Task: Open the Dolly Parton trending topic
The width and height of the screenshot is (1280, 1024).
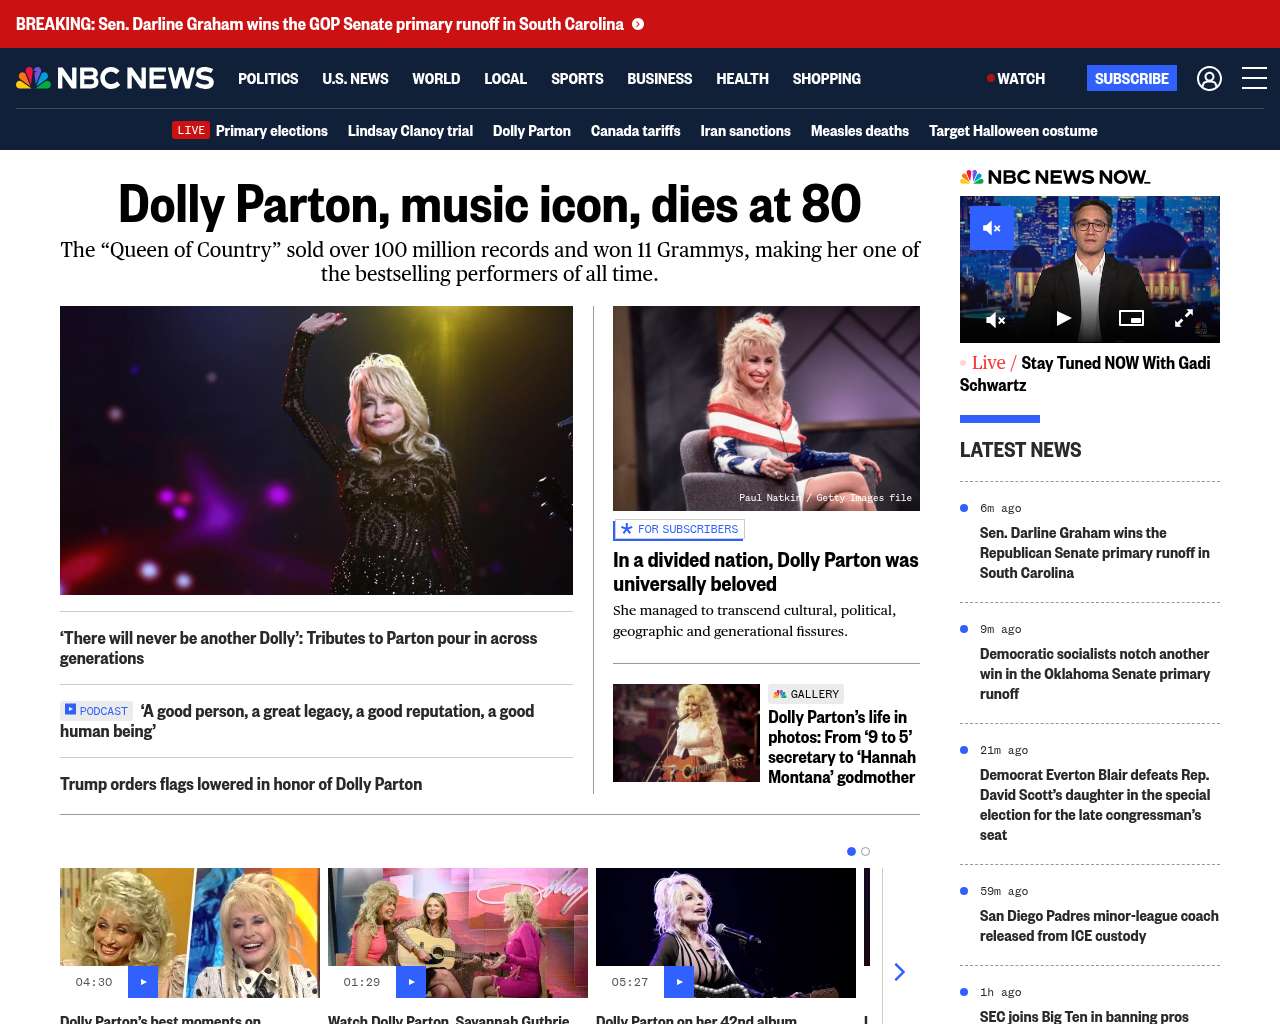Action: click(532, 130)
